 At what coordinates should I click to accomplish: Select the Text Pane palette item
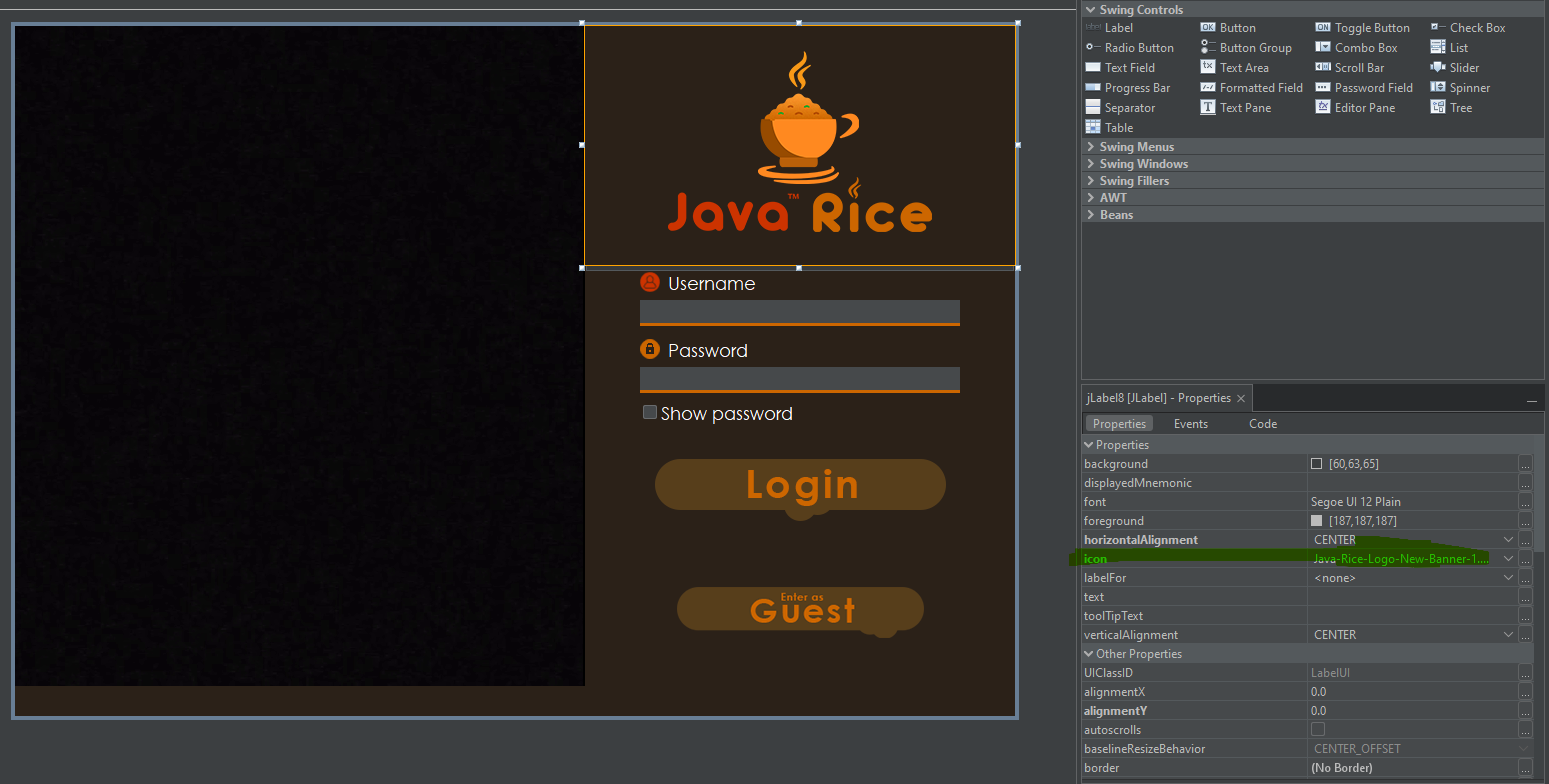1235,108
